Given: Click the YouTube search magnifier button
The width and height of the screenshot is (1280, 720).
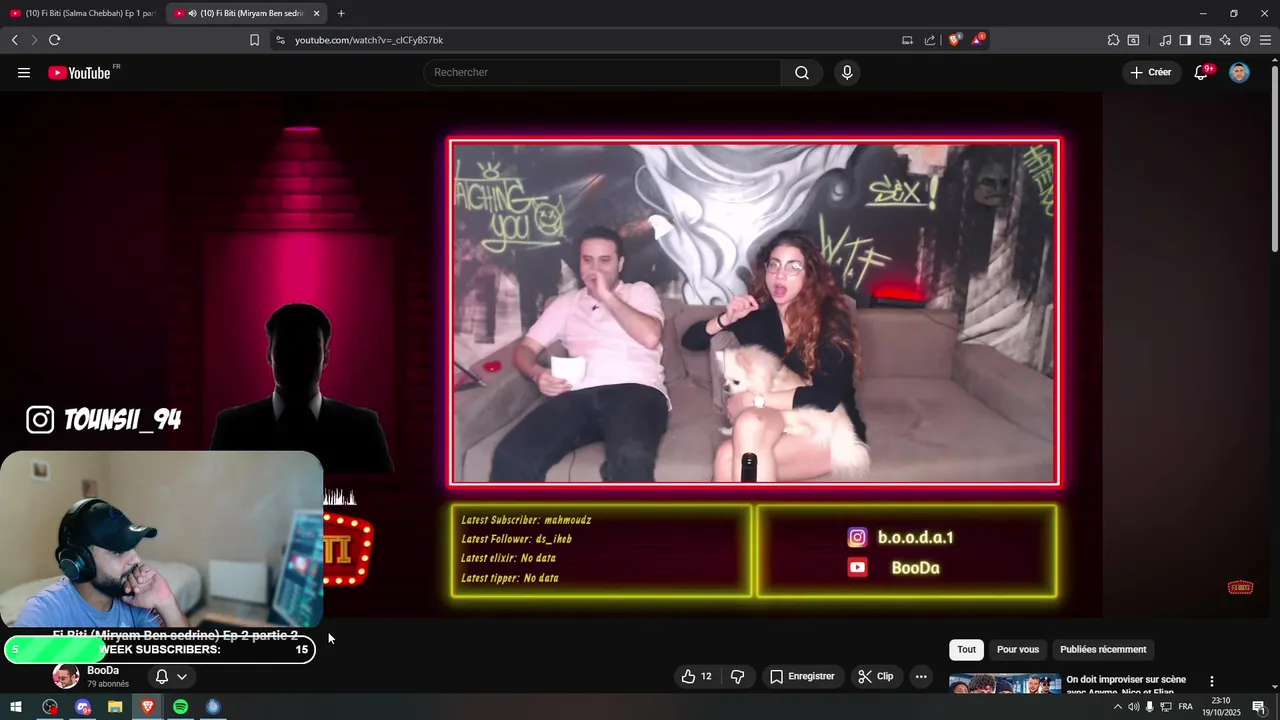Looking at the screenshot, I should click(x=802, y=73).
